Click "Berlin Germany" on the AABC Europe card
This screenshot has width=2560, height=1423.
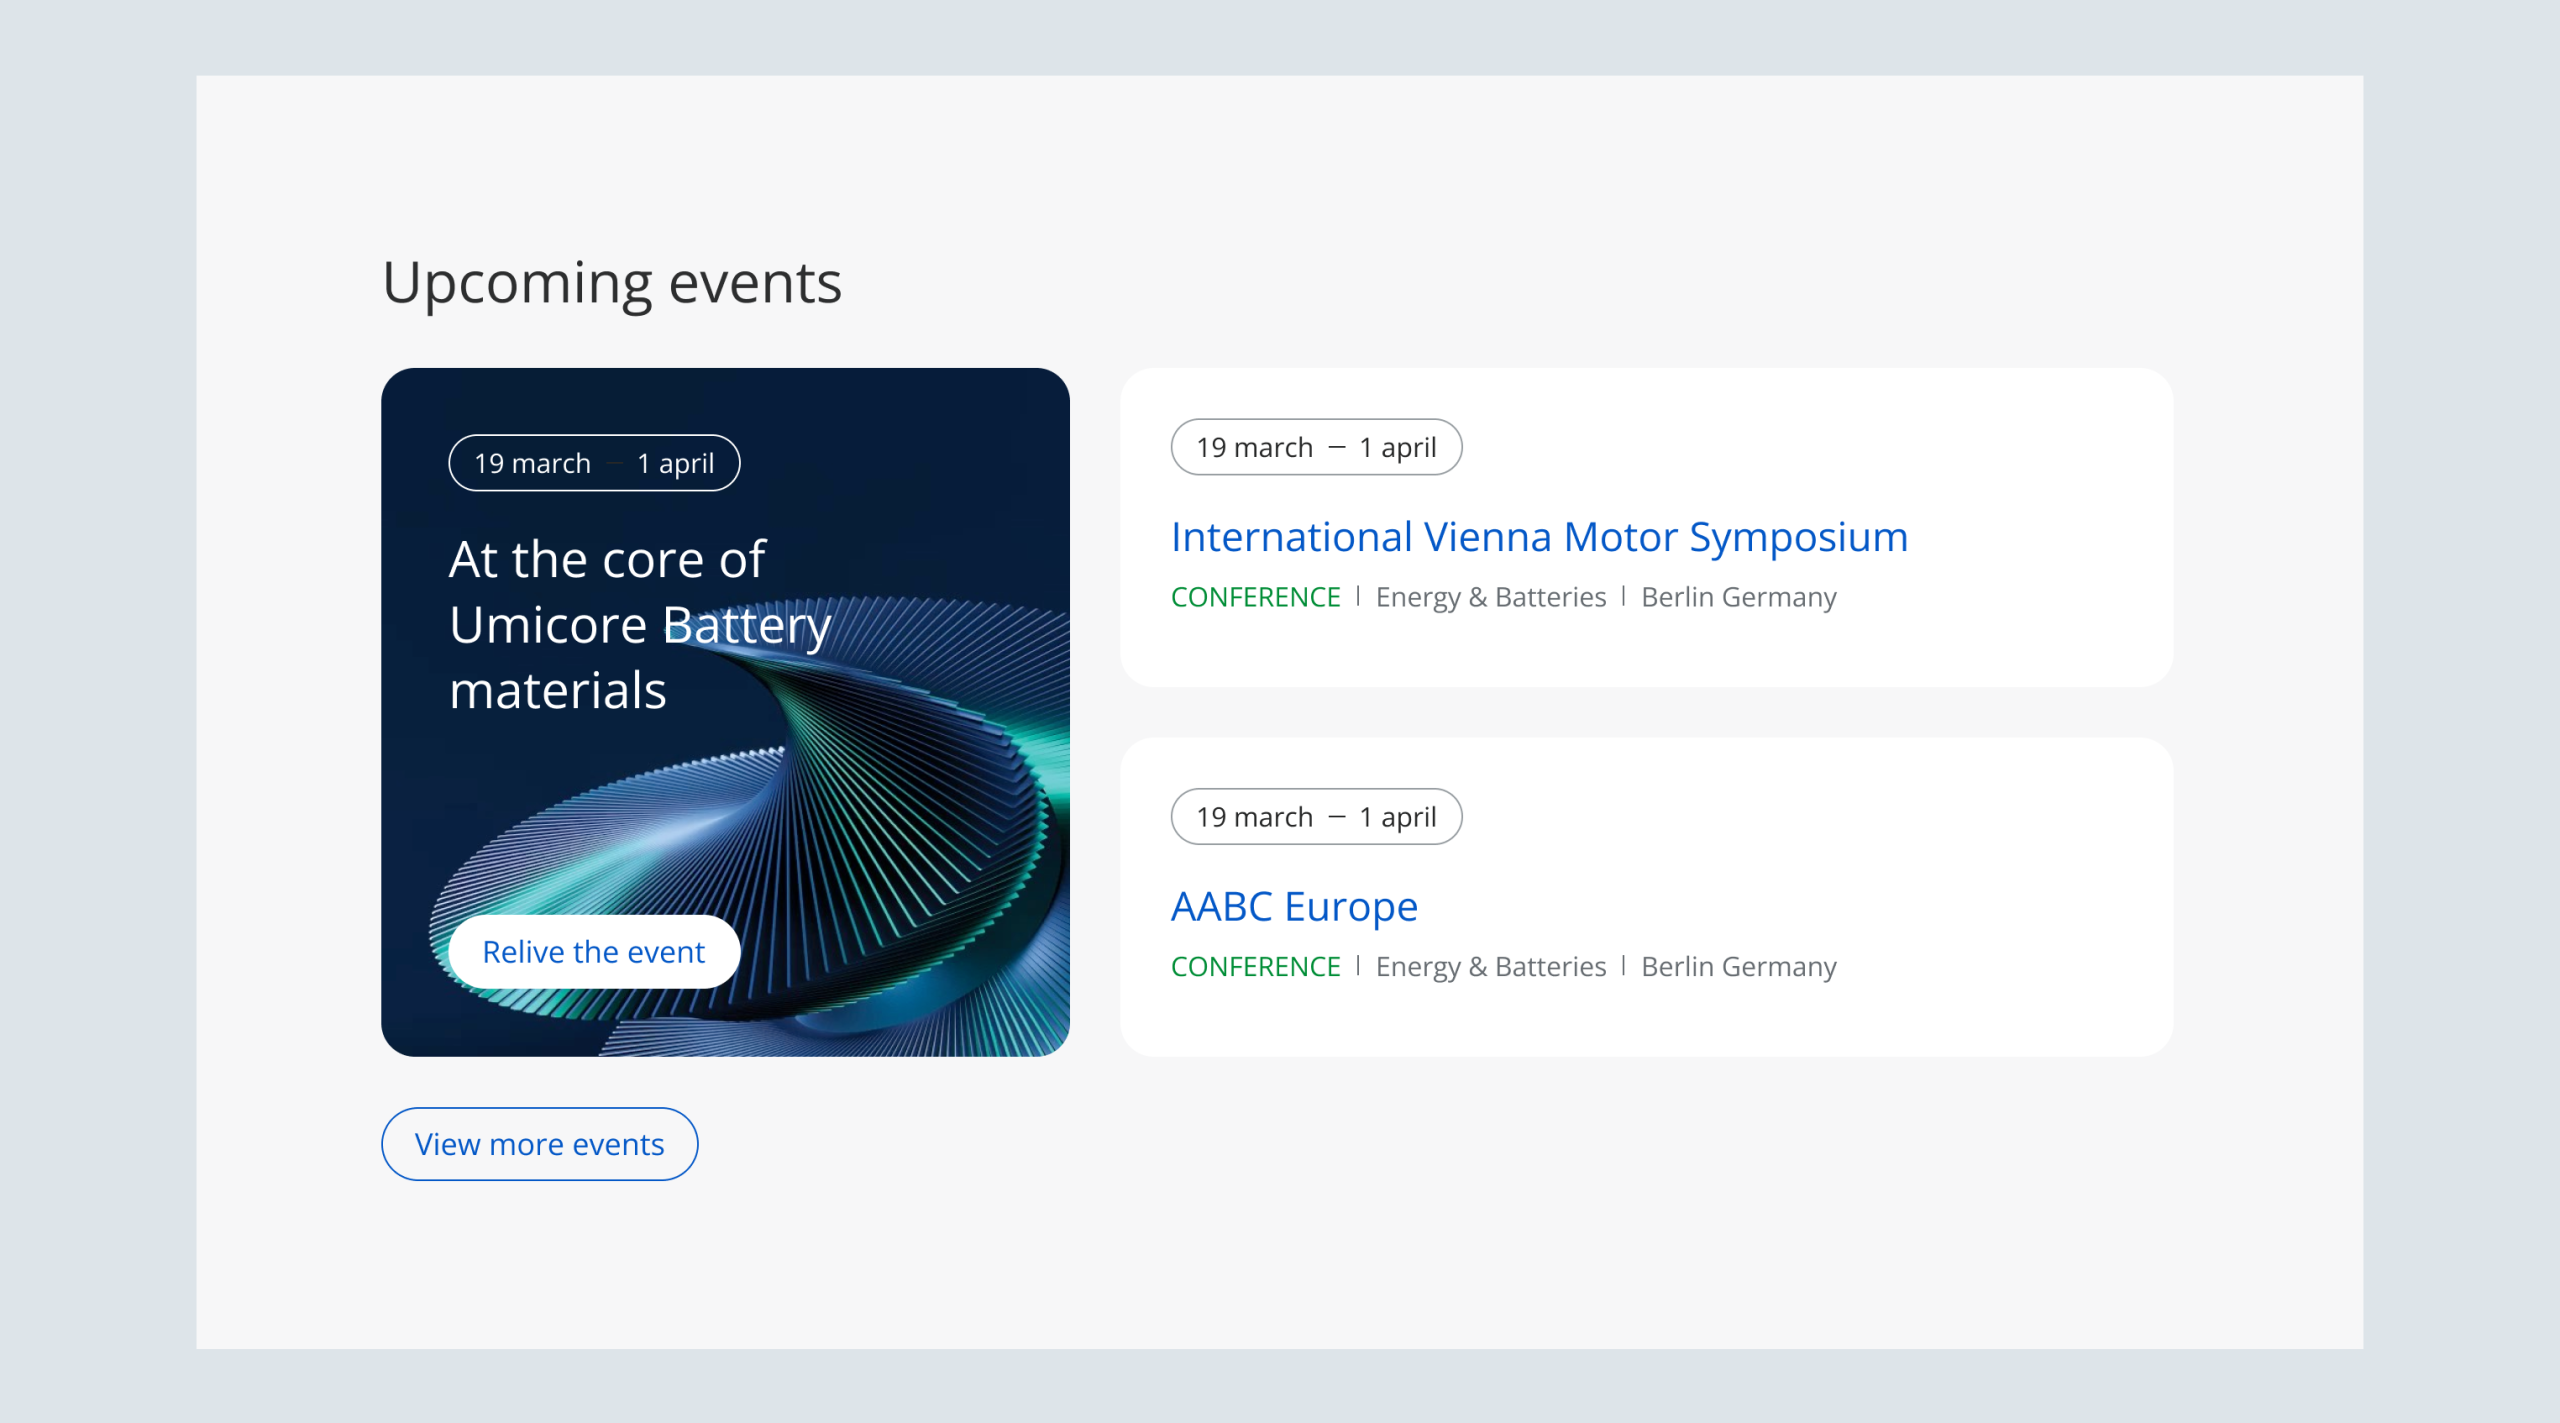click(1738, 967)
